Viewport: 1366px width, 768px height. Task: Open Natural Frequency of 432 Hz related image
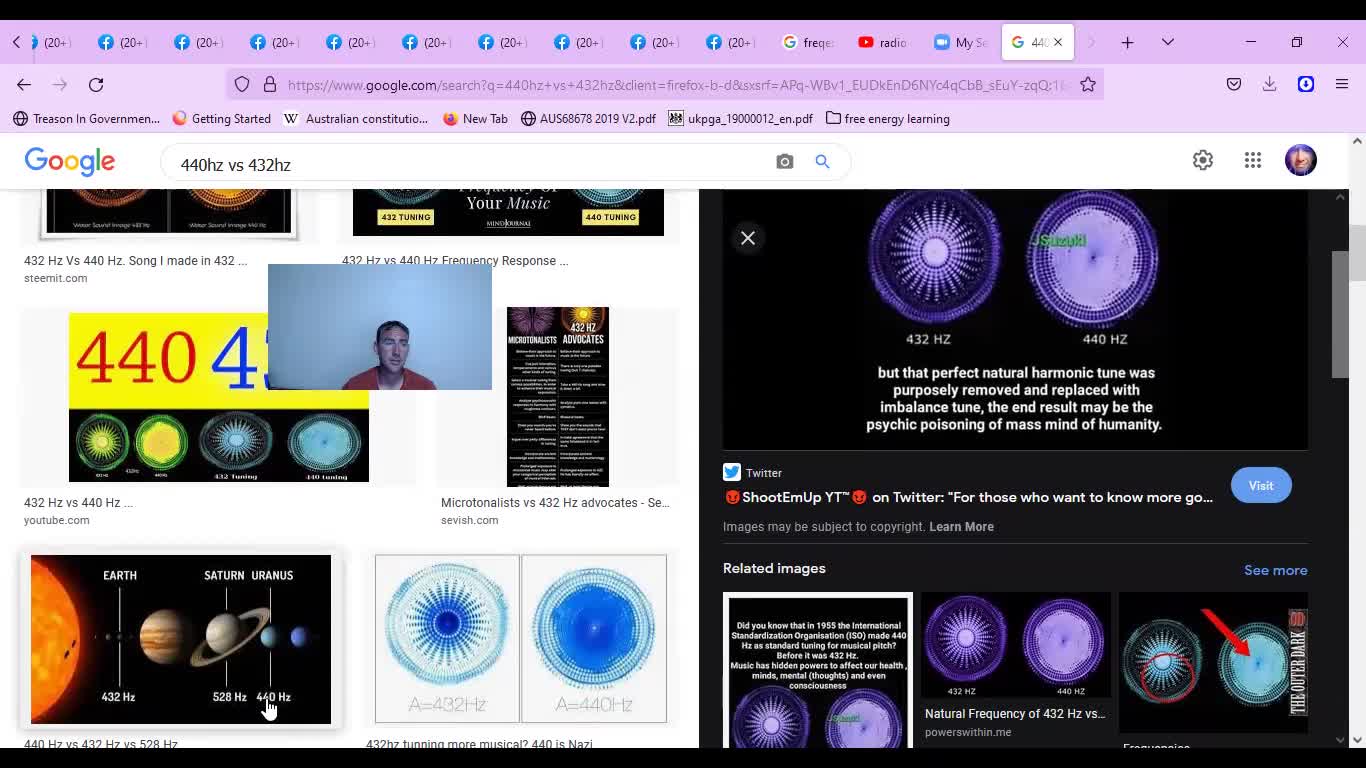[1016, 645]
